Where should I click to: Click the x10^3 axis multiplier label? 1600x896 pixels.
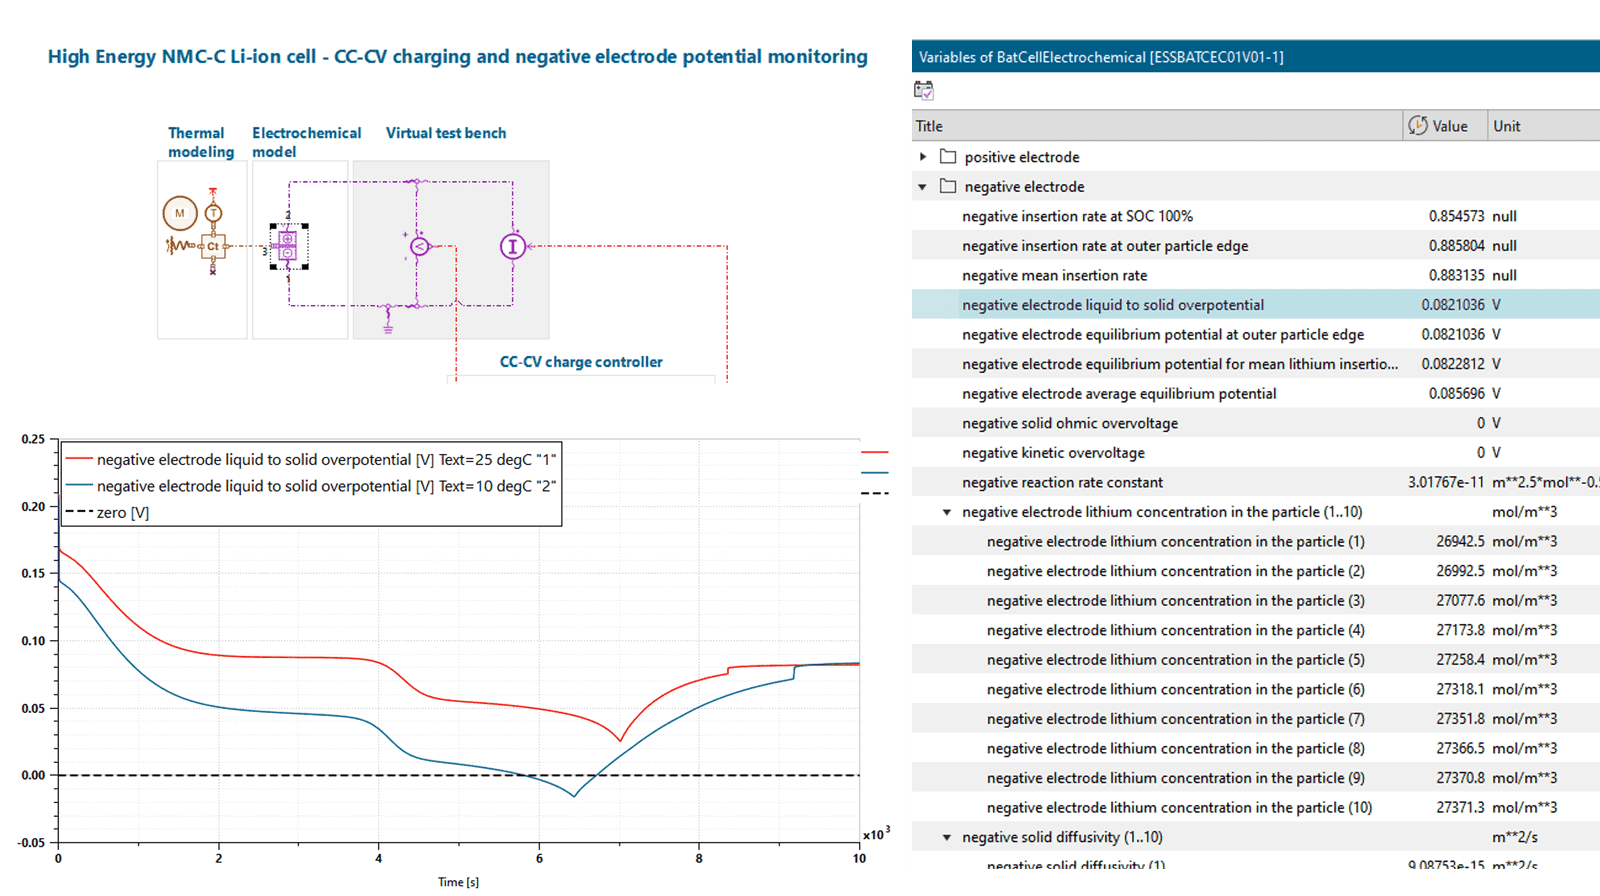pos(875,833)
